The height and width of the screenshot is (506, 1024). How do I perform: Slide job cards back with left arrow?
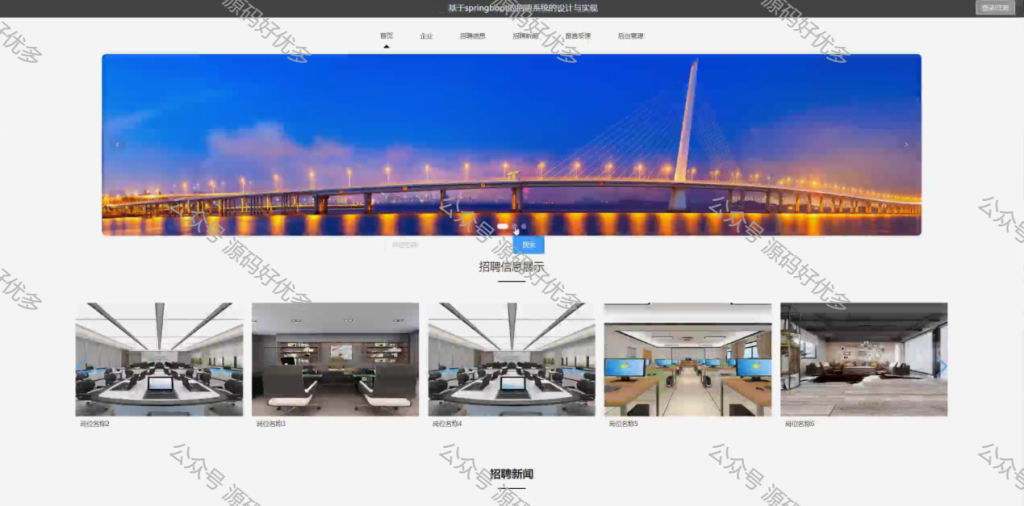81,366
